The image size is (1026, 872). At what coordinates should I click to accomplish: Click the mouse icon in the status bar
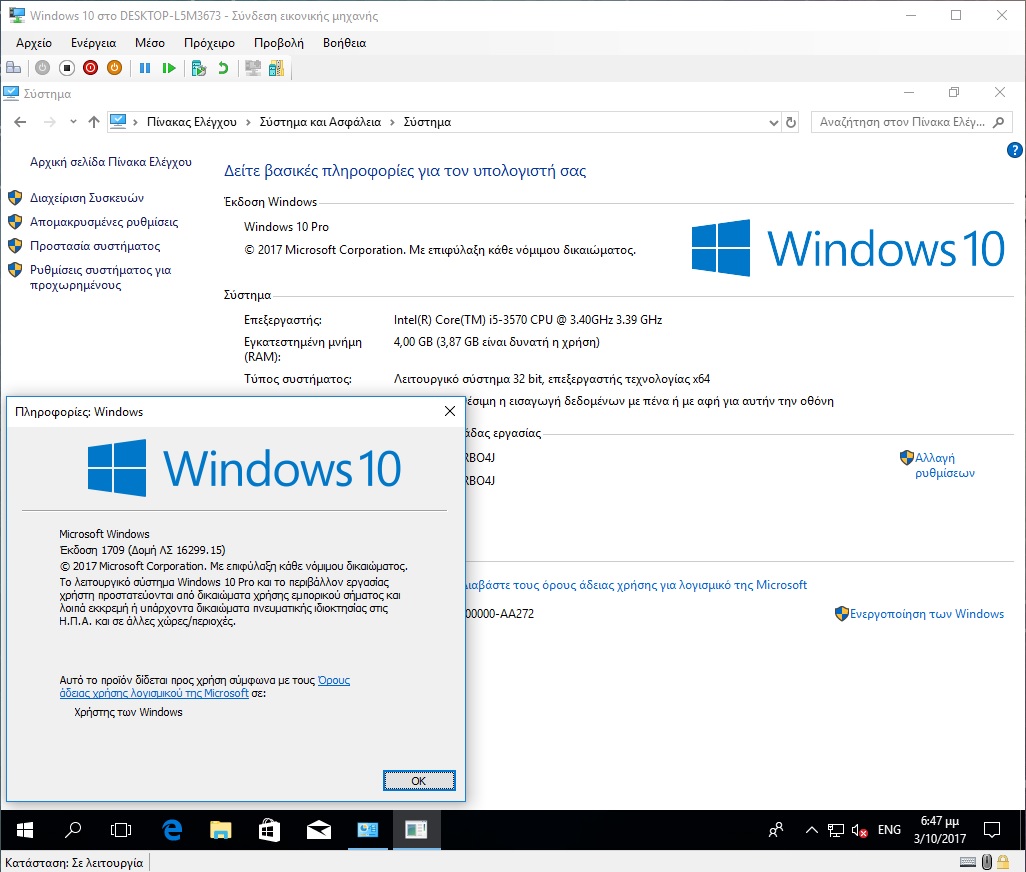click(987, 862)
